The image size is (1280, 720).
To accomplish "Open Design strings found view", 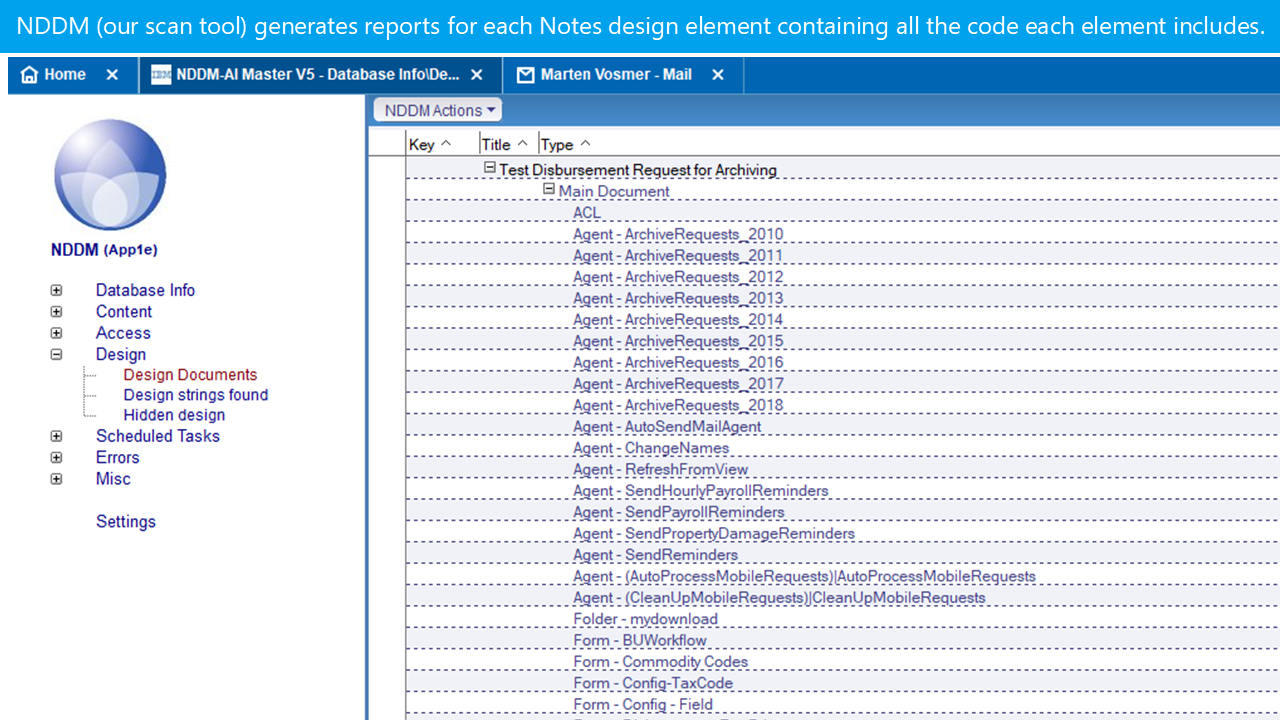I will pos(195,395).
